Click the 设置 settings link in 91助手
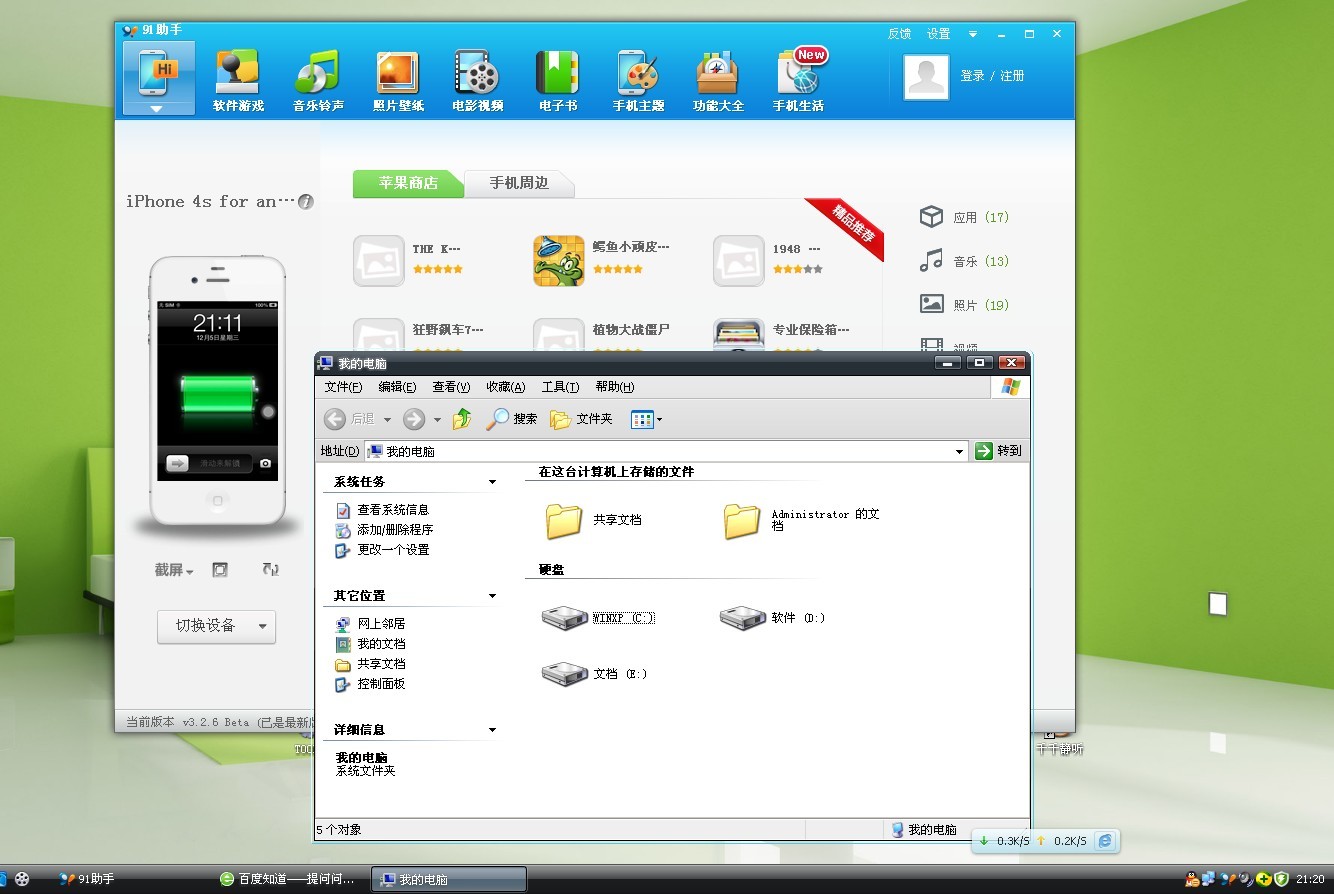 [938, 34]
